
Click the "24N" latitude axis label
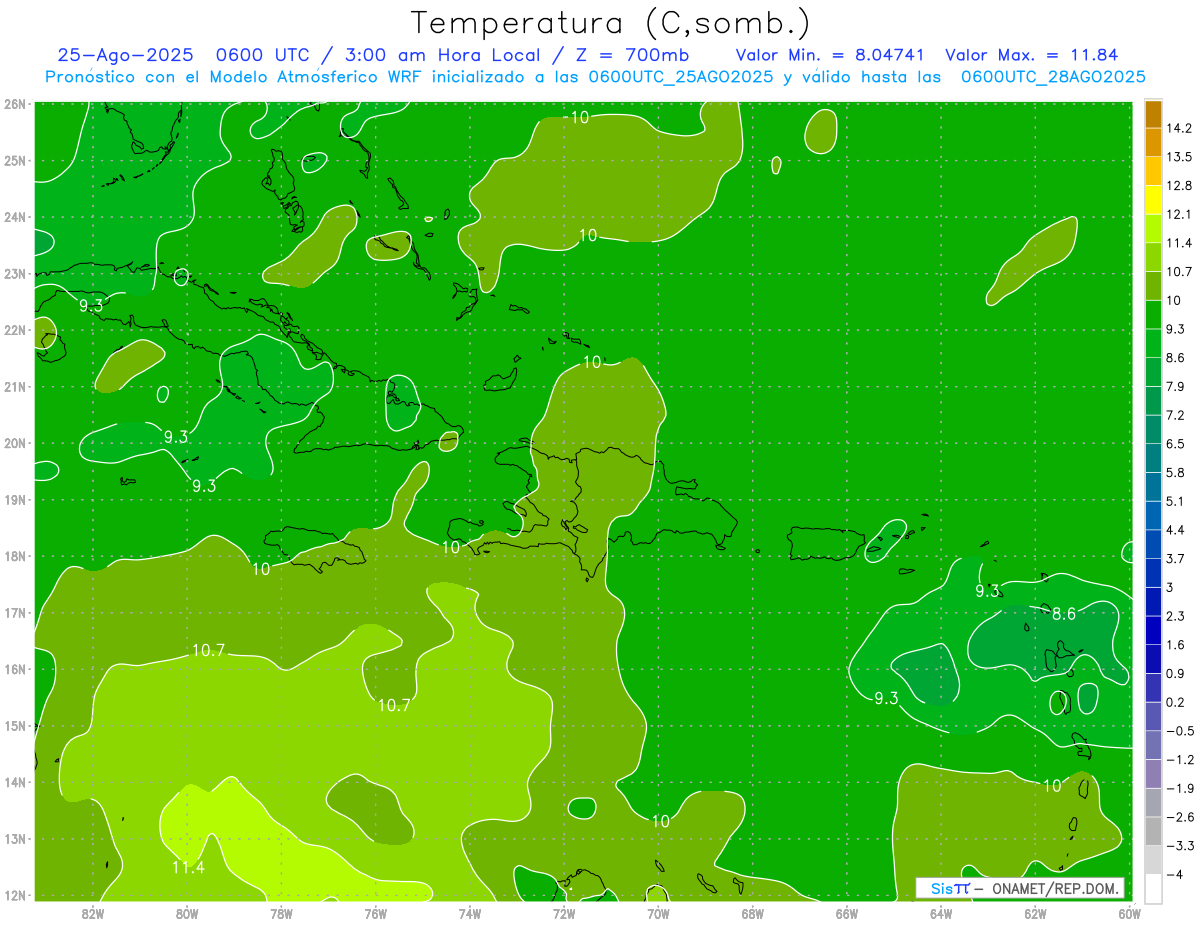pos(14,217)
